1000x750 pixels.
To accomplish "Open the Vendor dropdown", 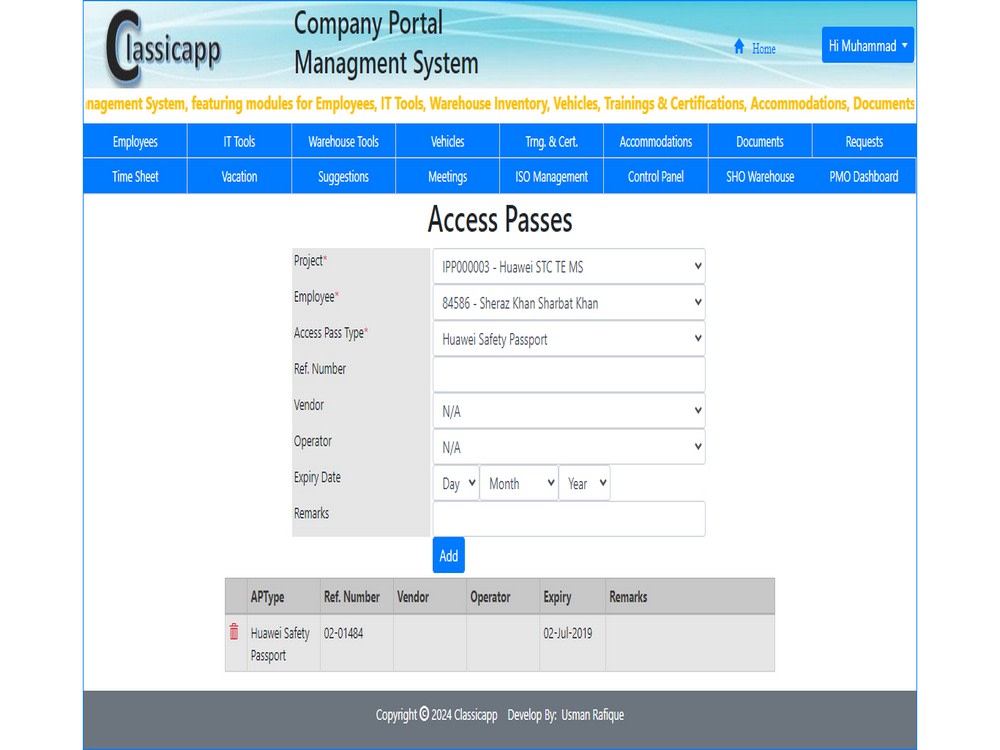I will coord(568,410).
